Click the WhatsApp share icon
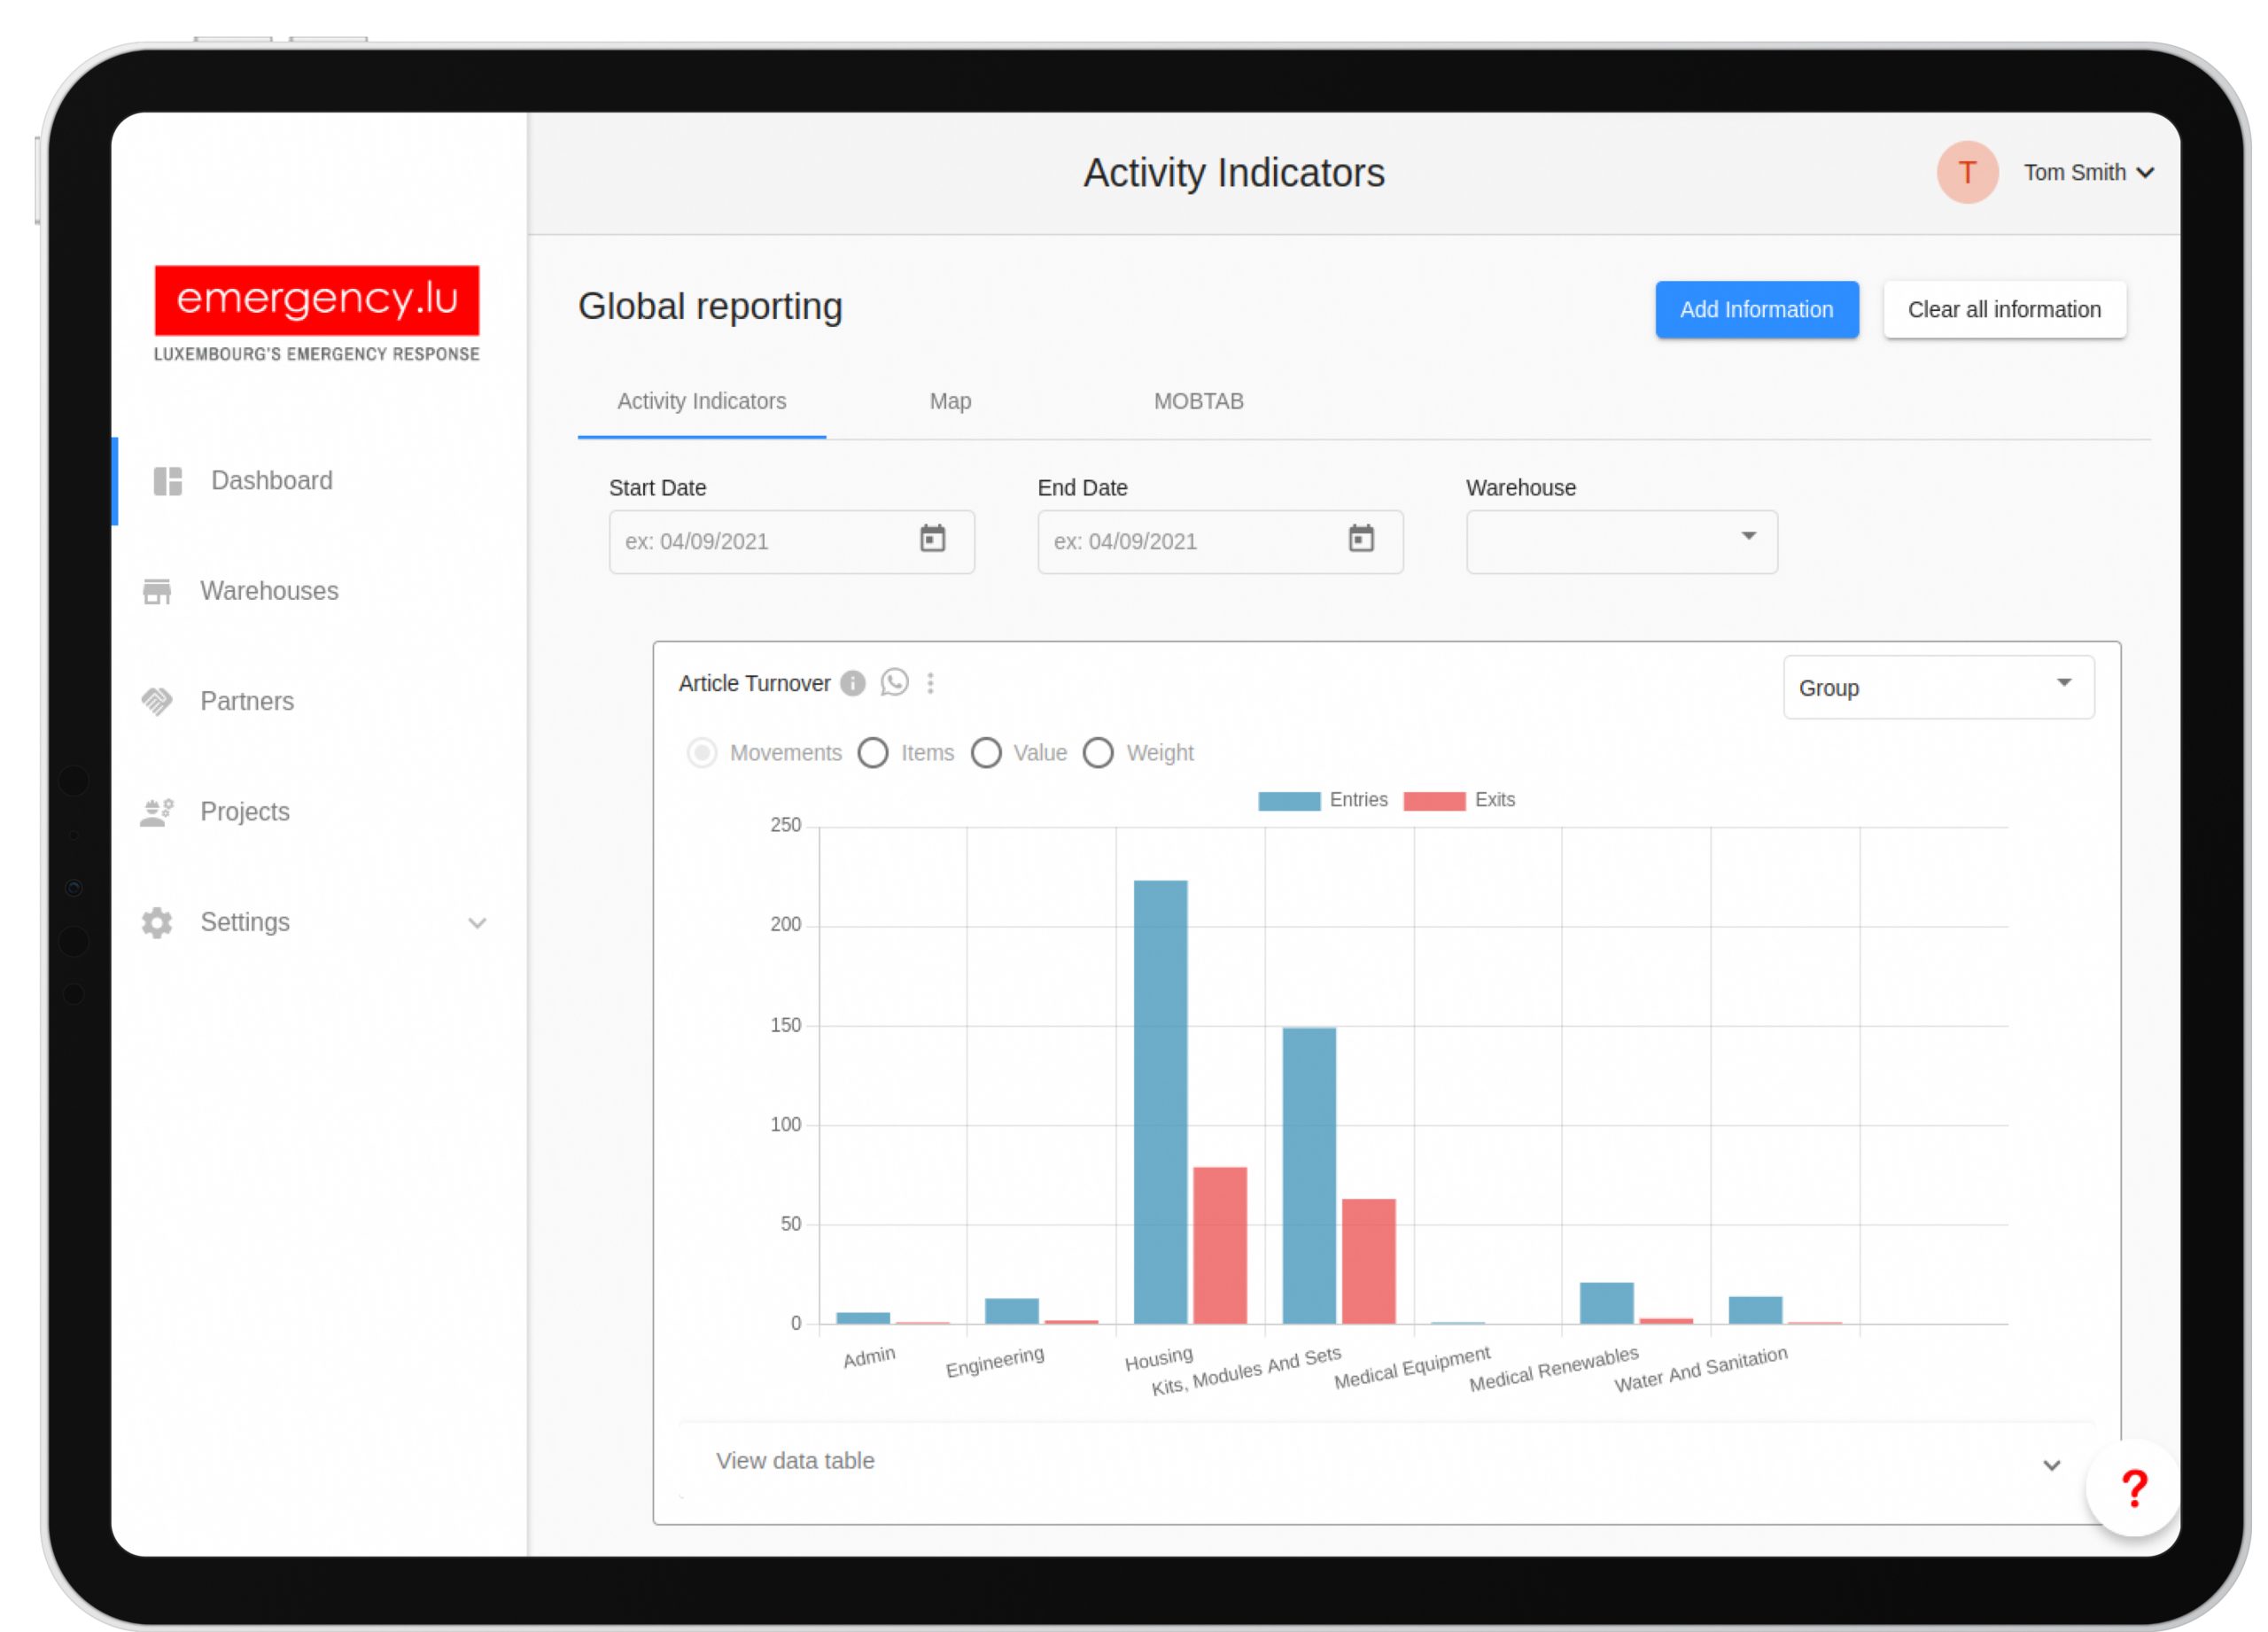 point(894,682)
